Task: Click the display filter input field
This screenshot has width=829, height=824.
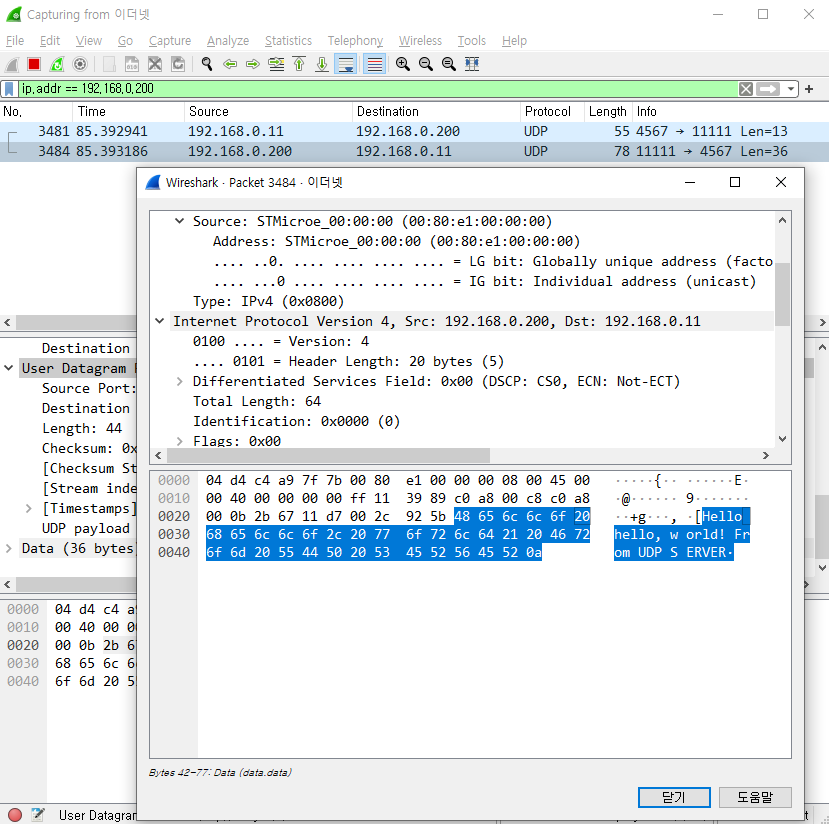Action: (378, 89)
